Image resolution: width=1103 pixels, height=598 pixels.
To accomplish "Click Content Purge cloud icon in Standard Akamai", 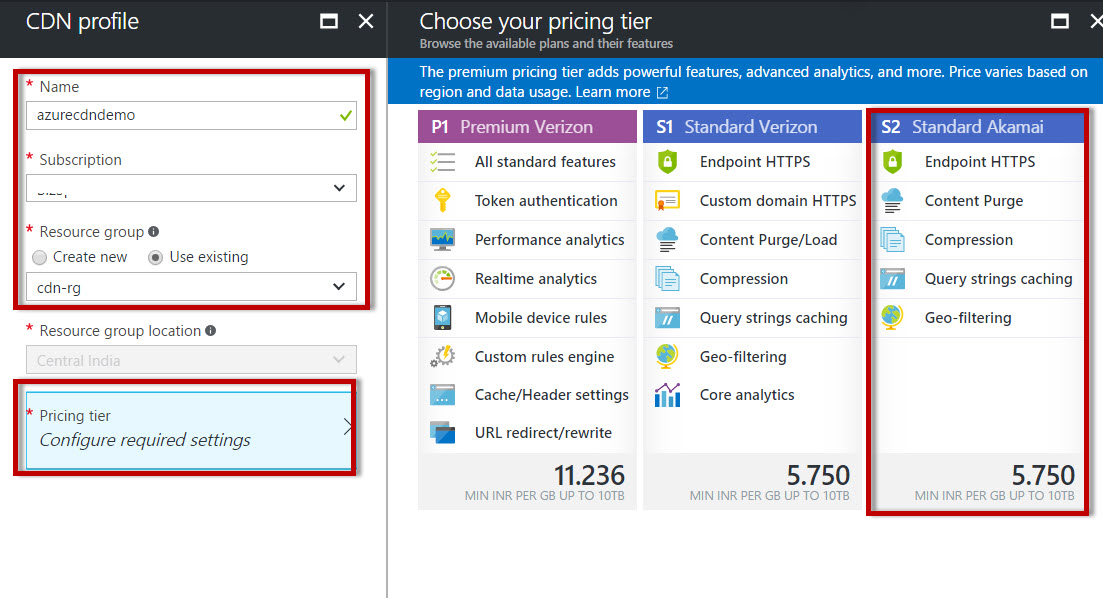I will point(892,201).
